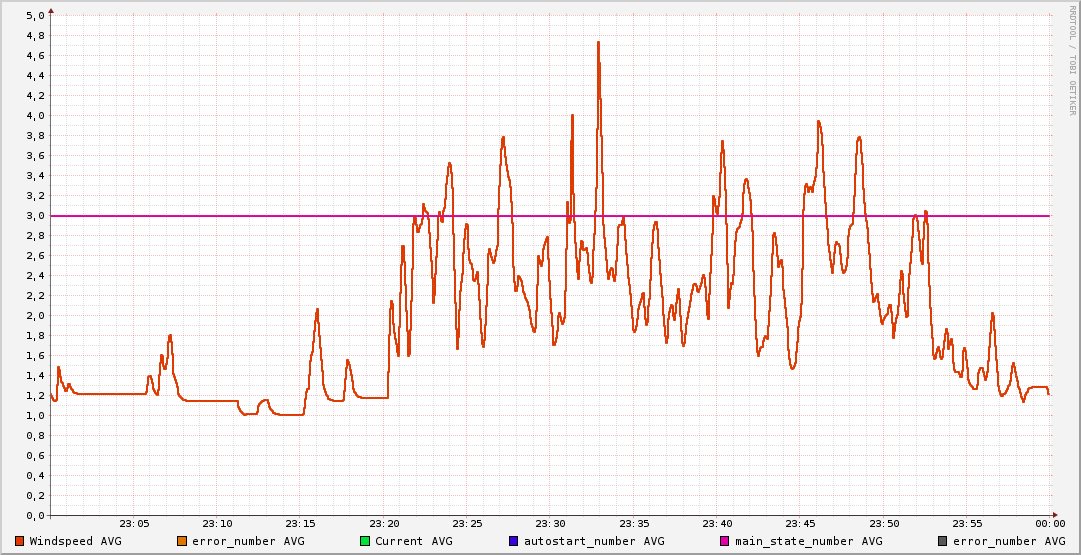Click the orange error_number legend swatch
Viewport: 1081px width, 555px height.
(181, 541)
